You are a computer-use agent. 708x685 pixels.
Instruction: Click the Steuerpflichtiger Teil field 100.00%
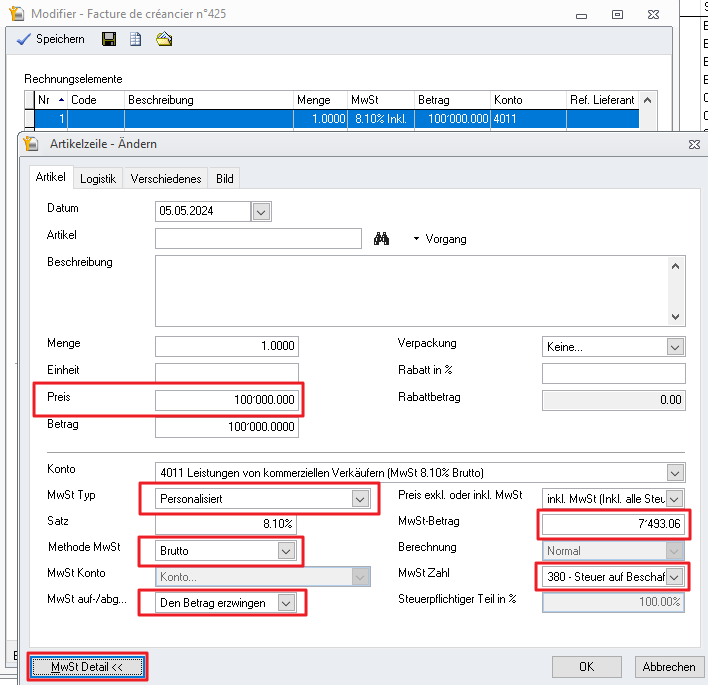click(613, 602)
